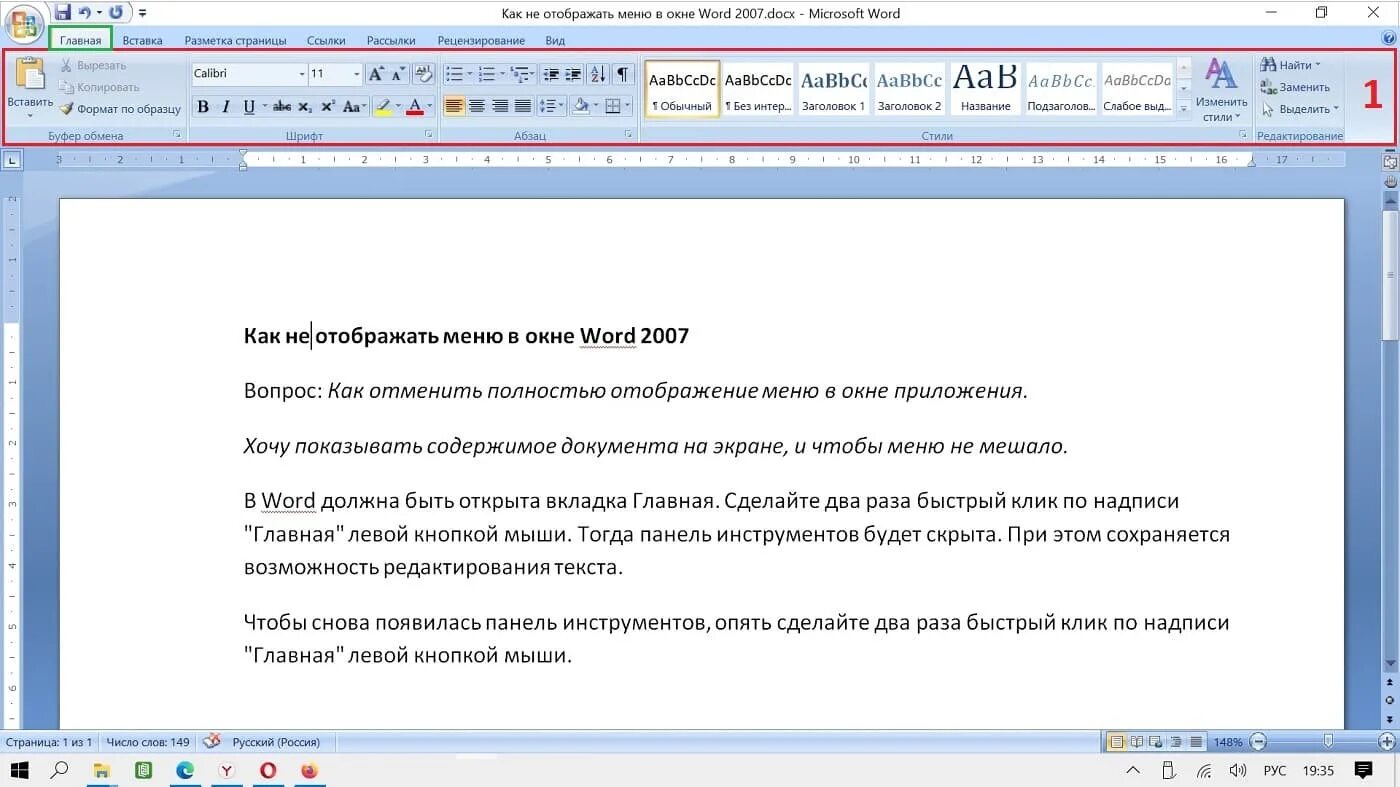
Task: Cut selection with Вырезать
Action: click(x=92, y=65)
